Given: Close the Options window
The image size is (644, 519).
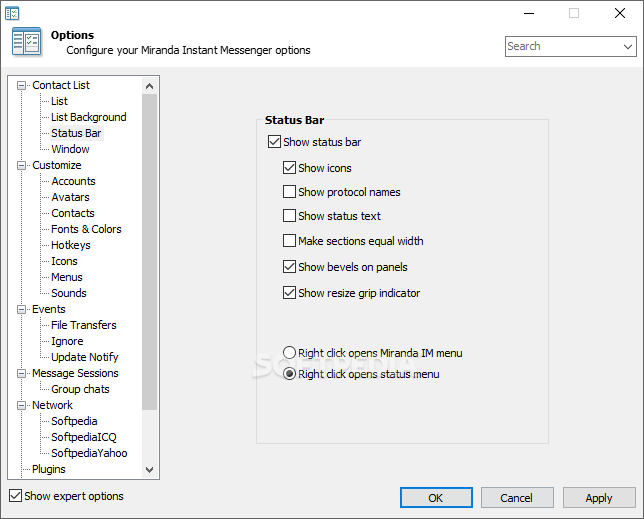Looking at the screenshot, I should tap(620, 14).
